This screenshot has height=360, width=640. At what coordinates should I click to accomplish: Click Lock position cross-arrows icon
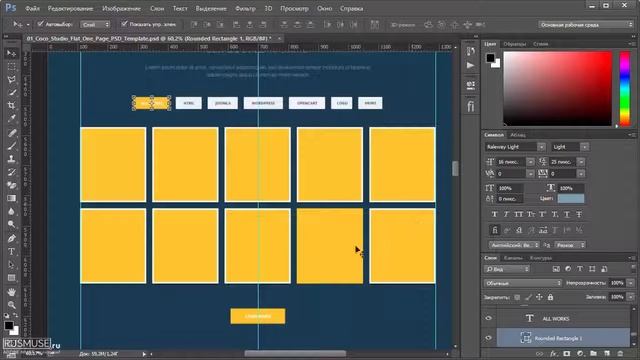click(539, 297)
